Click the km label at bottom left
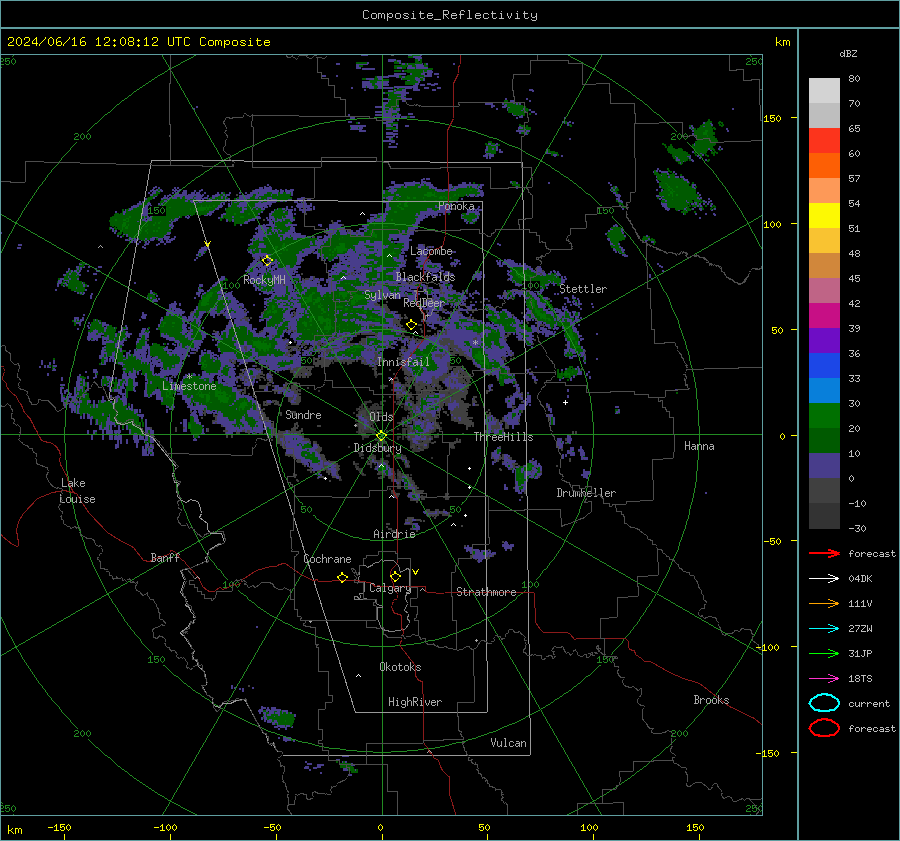Viewport: 900px width, 841px height. [14, 830]
